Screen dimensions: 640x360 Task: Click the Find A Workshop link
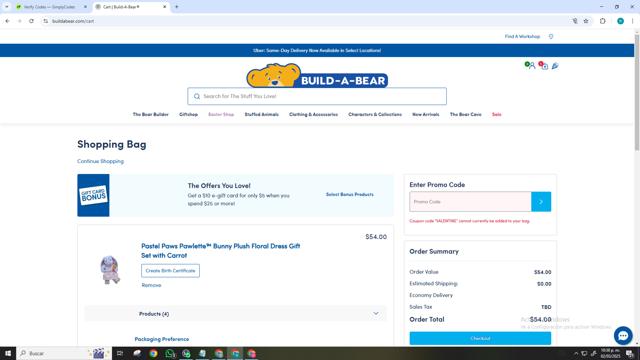click(x=522, y=36)
